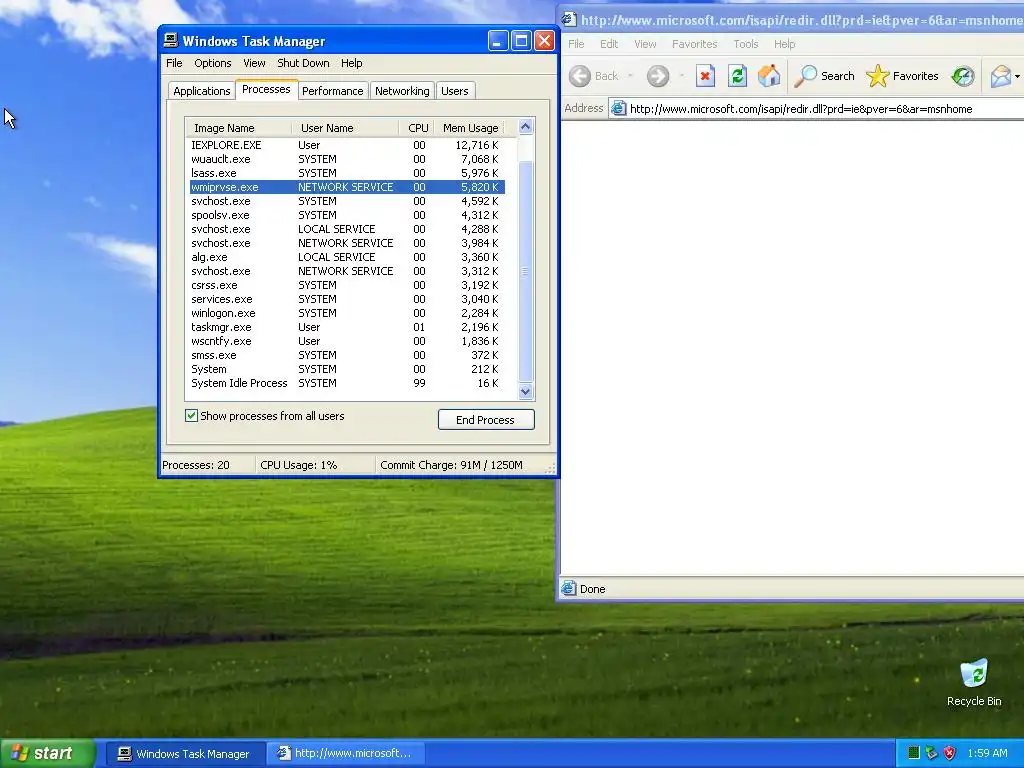Click the process list scrollbar up arrow

526,127
